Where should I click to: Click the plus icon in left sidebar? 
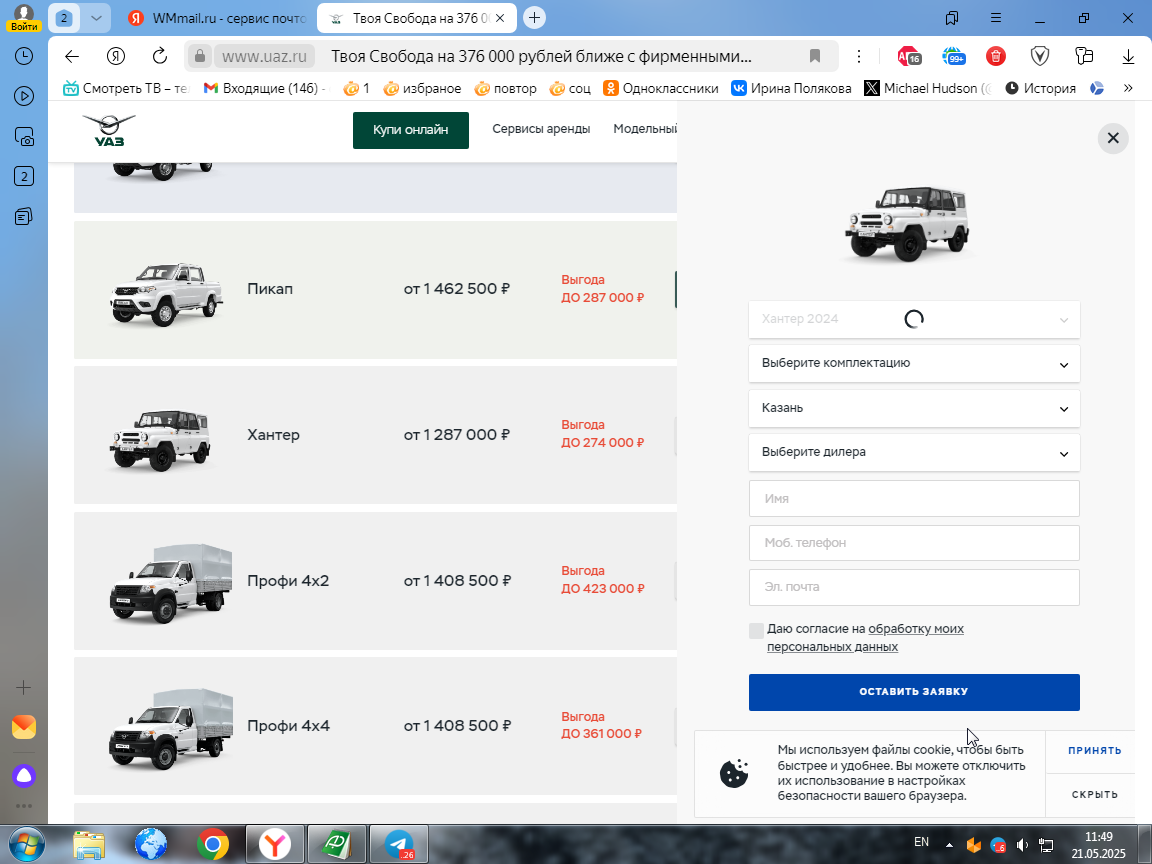tap(24, 688)
